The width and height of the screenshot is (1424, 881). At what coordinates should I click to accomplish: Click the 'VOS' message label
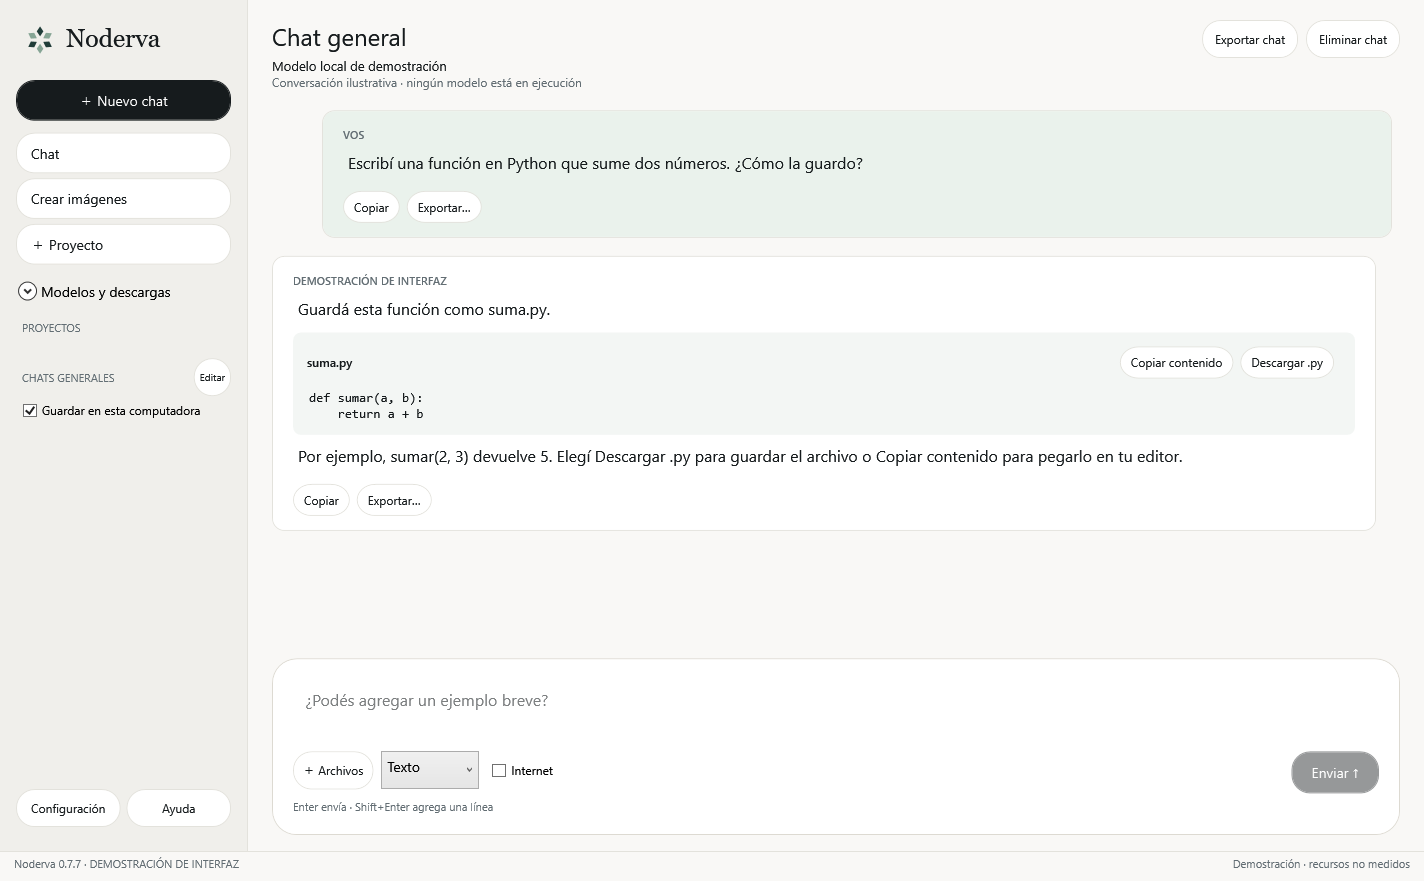click(353, 135)
